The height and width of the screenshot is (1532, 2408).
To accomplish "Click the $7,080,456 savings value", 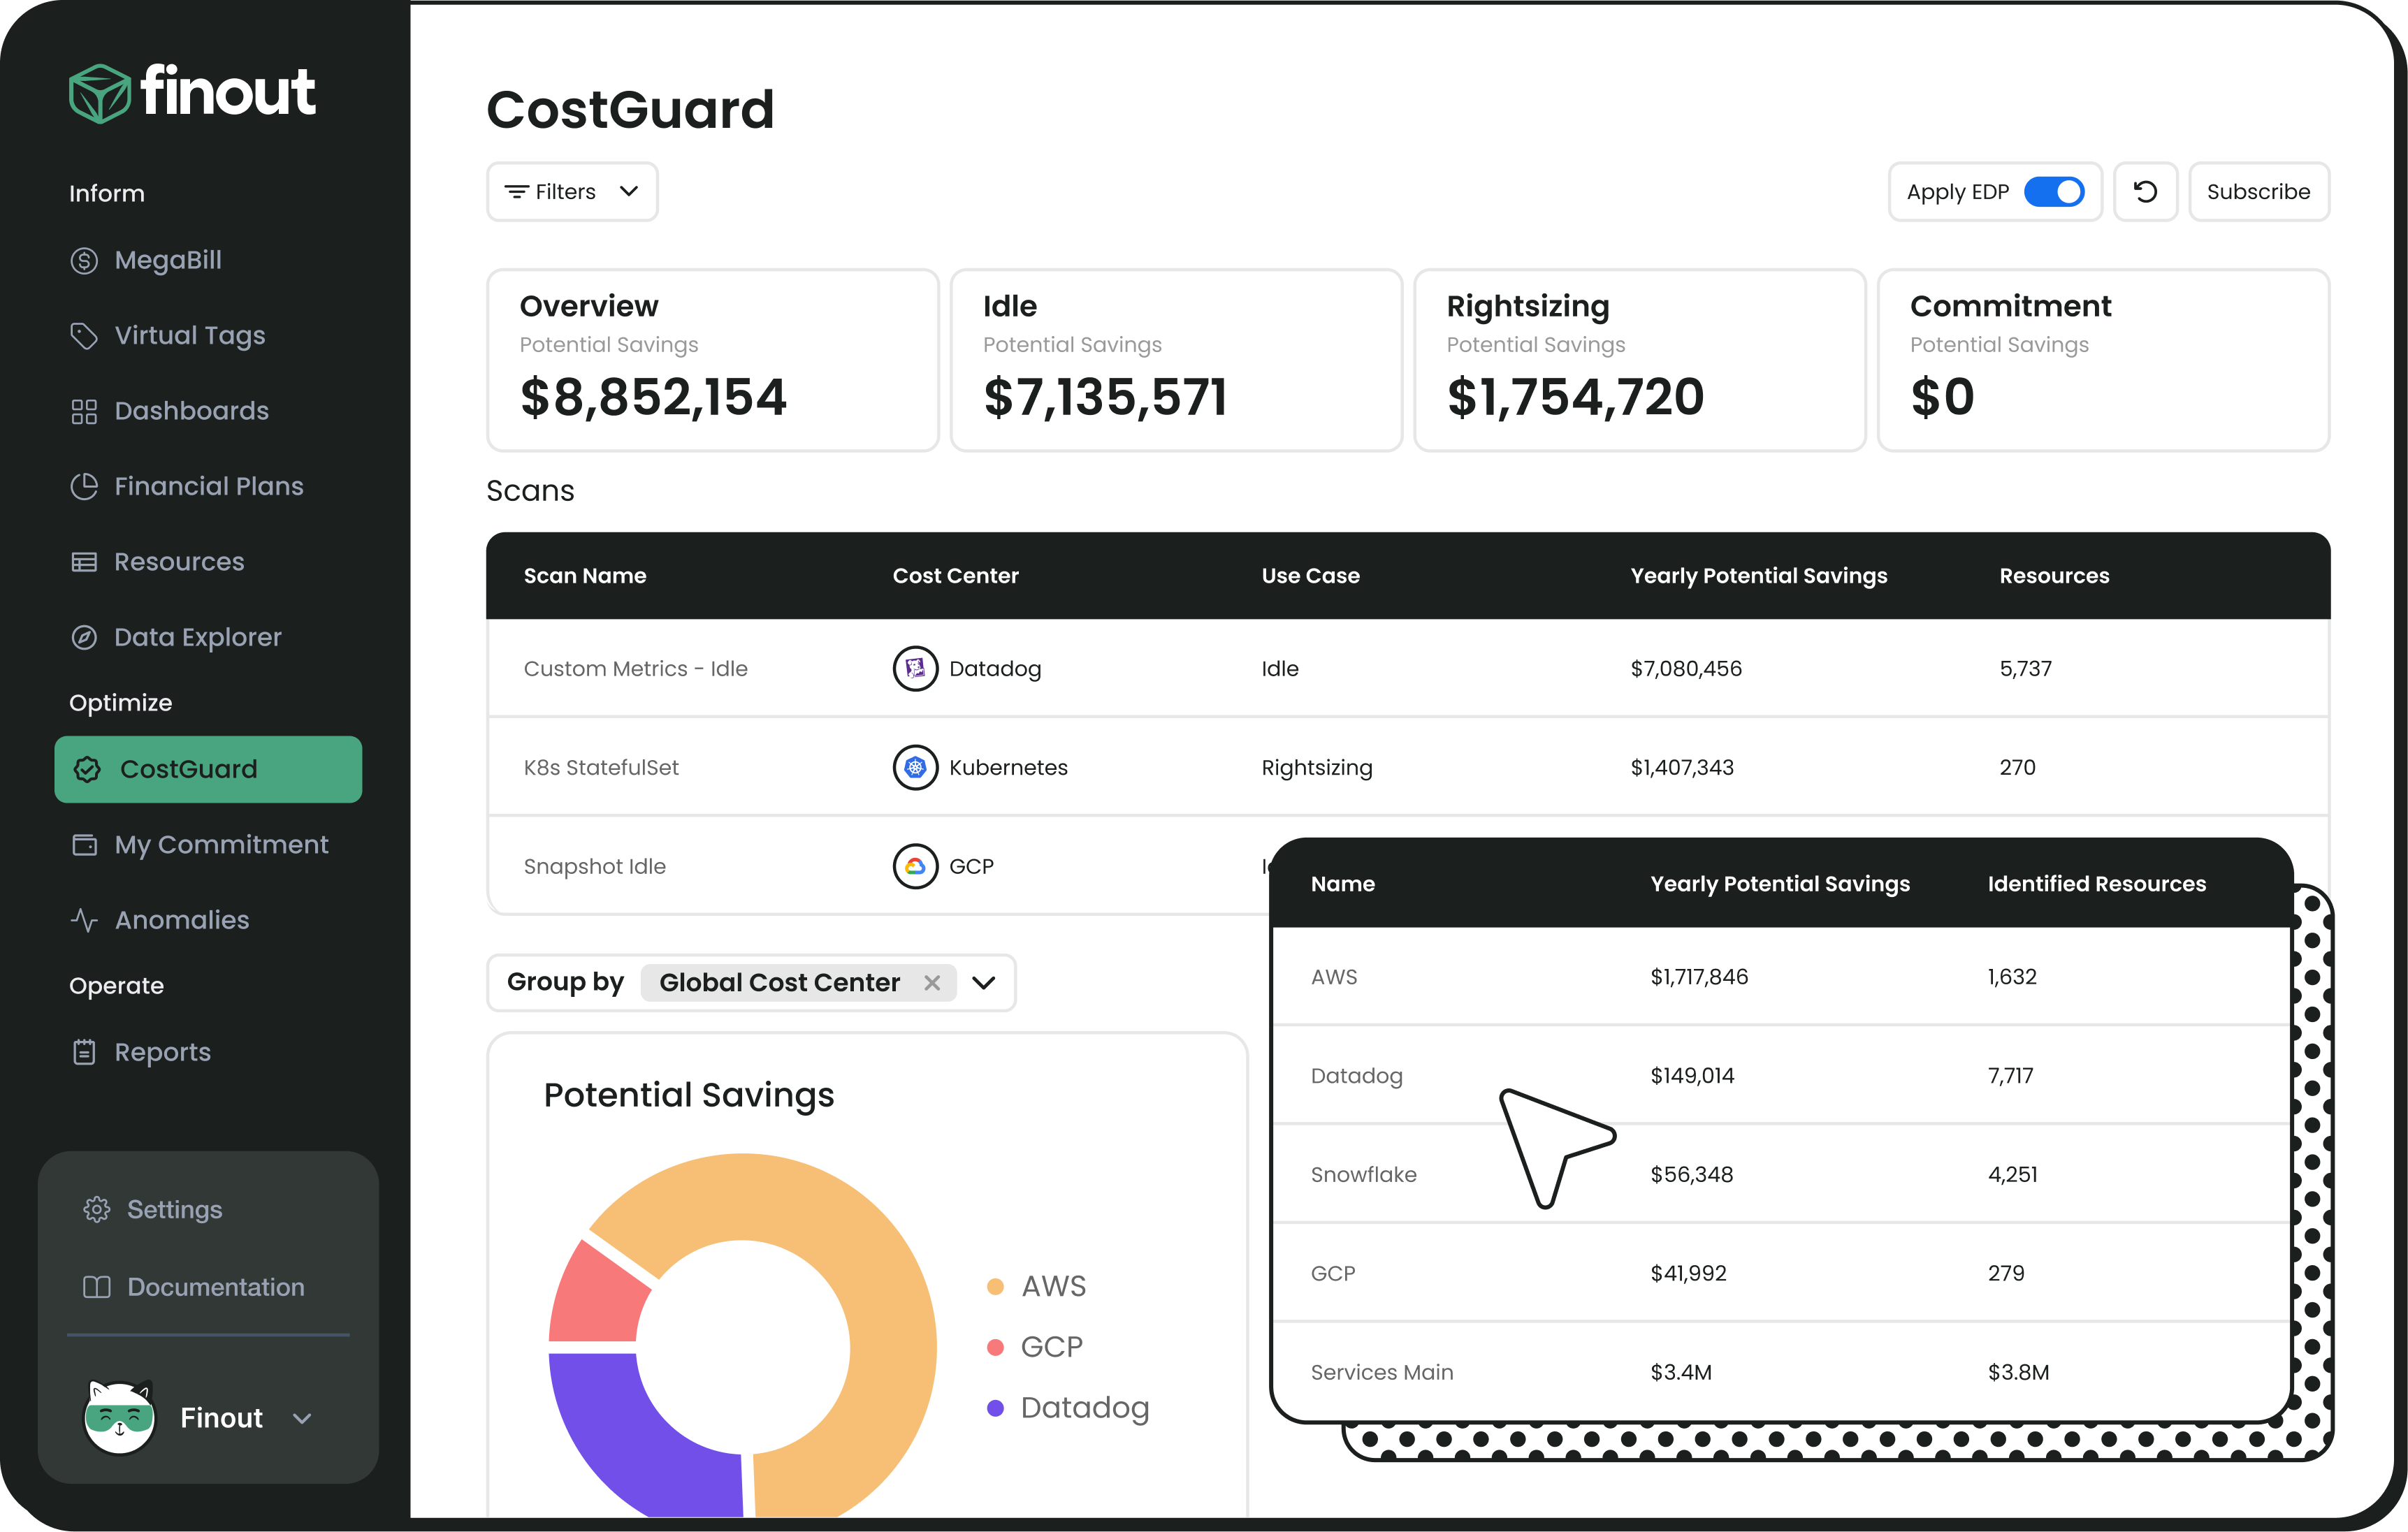I will 1686,669.
